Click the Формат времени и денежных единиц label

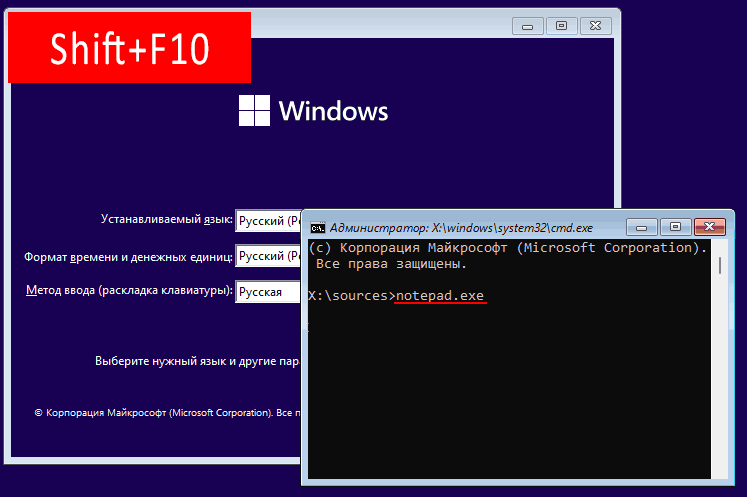tap(129, 257)
